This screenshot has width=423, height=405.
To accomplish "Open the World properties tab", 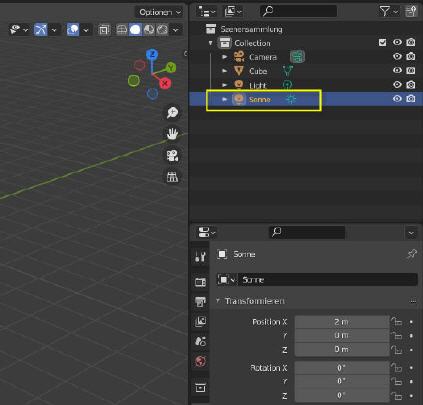I will [200, 361].
